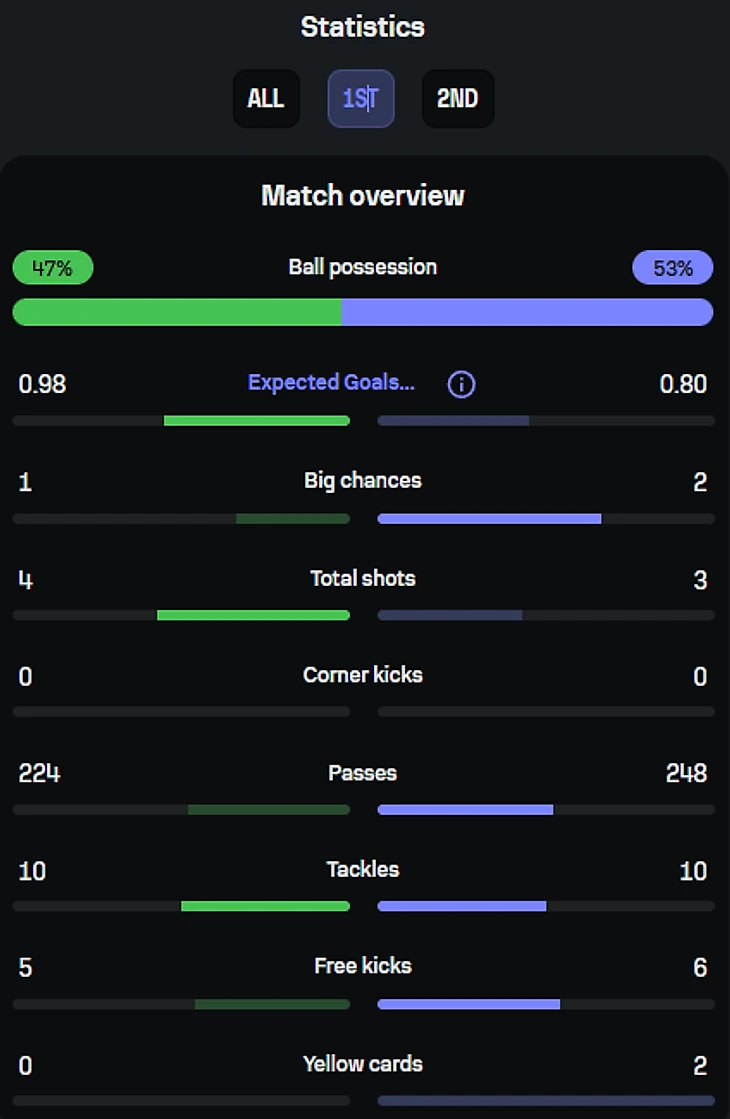Open the Expected Goals link
Screen dimensions: 730x1119
click(331, 383)
